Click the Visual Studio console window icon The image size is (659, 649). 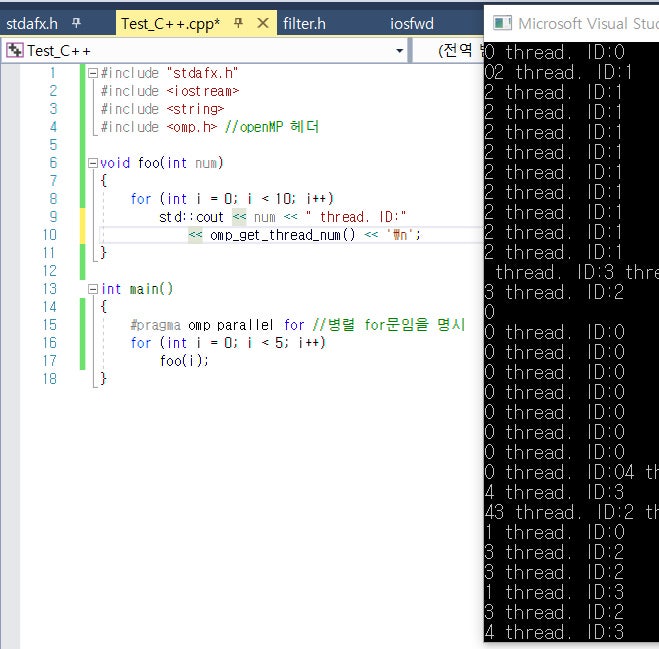pyautogui.click(x=502, y=22)
